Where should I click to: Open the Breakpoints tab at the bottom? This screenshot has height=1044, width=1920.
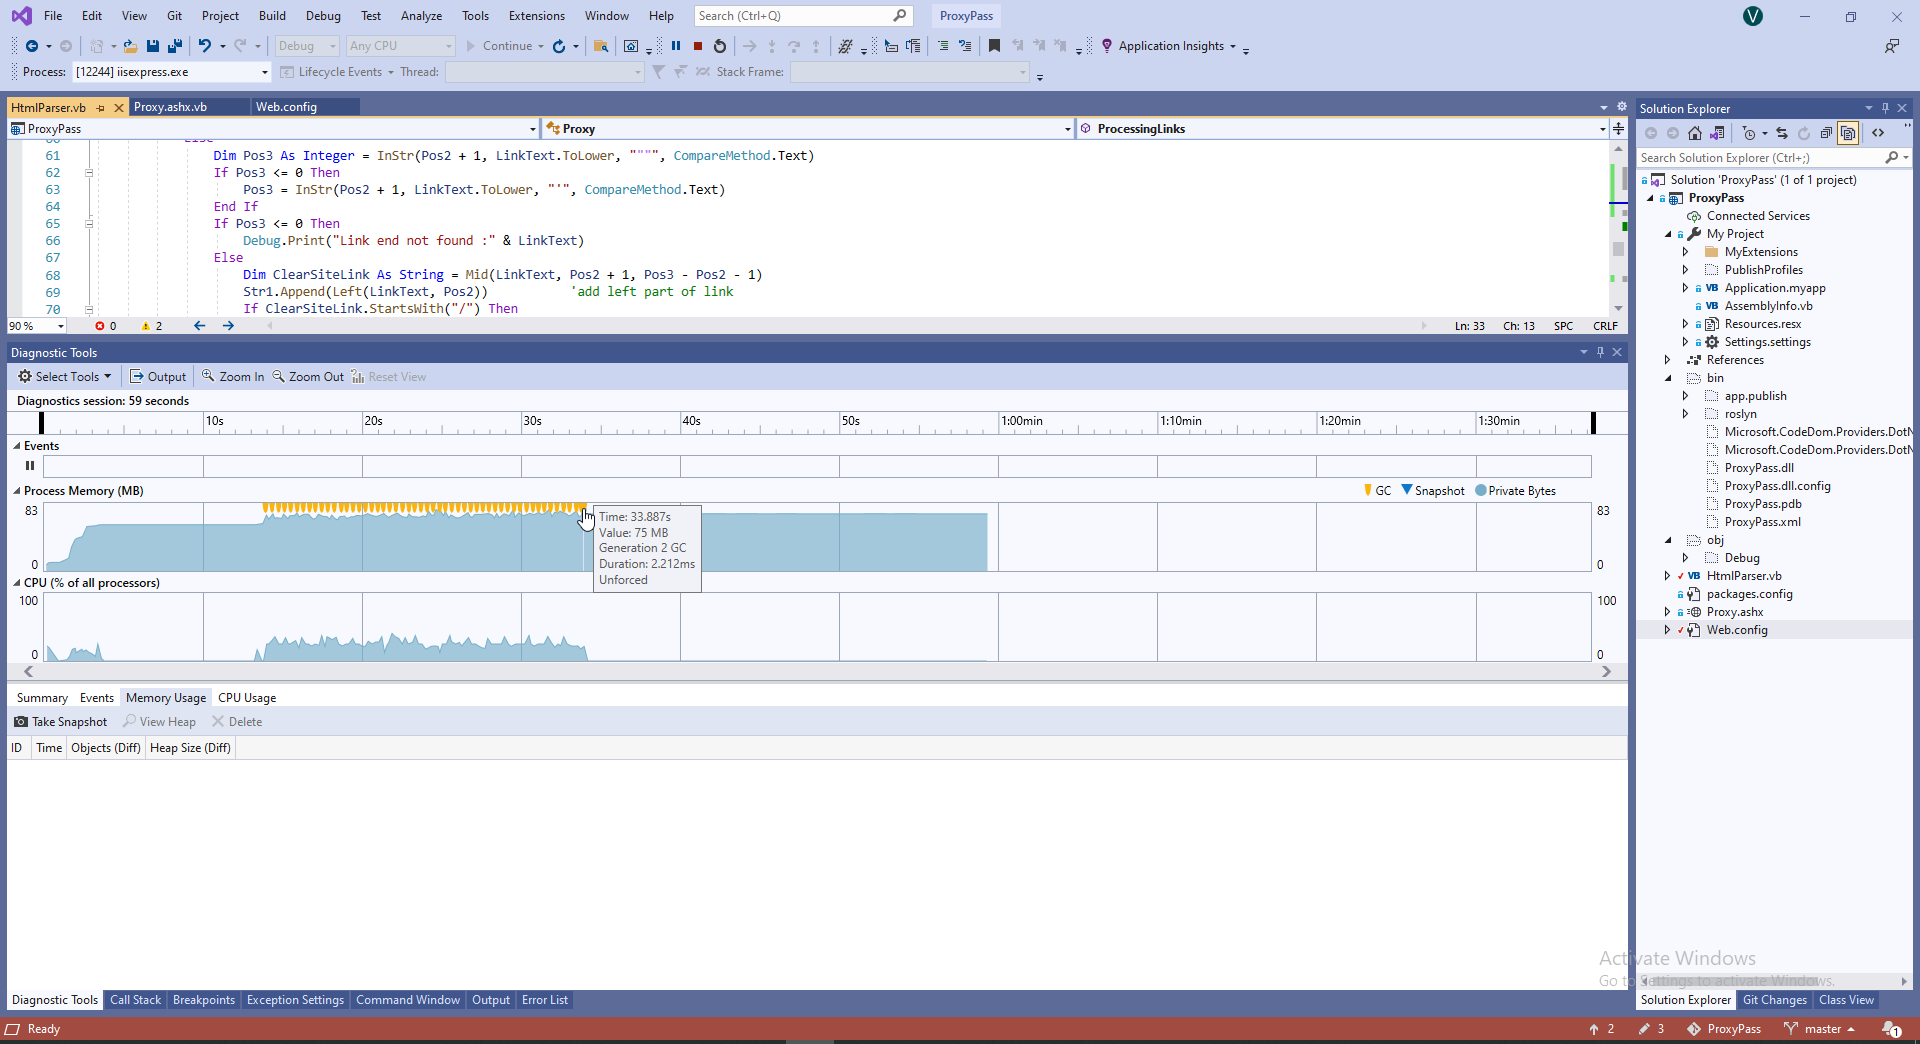tap(204, 1000)
